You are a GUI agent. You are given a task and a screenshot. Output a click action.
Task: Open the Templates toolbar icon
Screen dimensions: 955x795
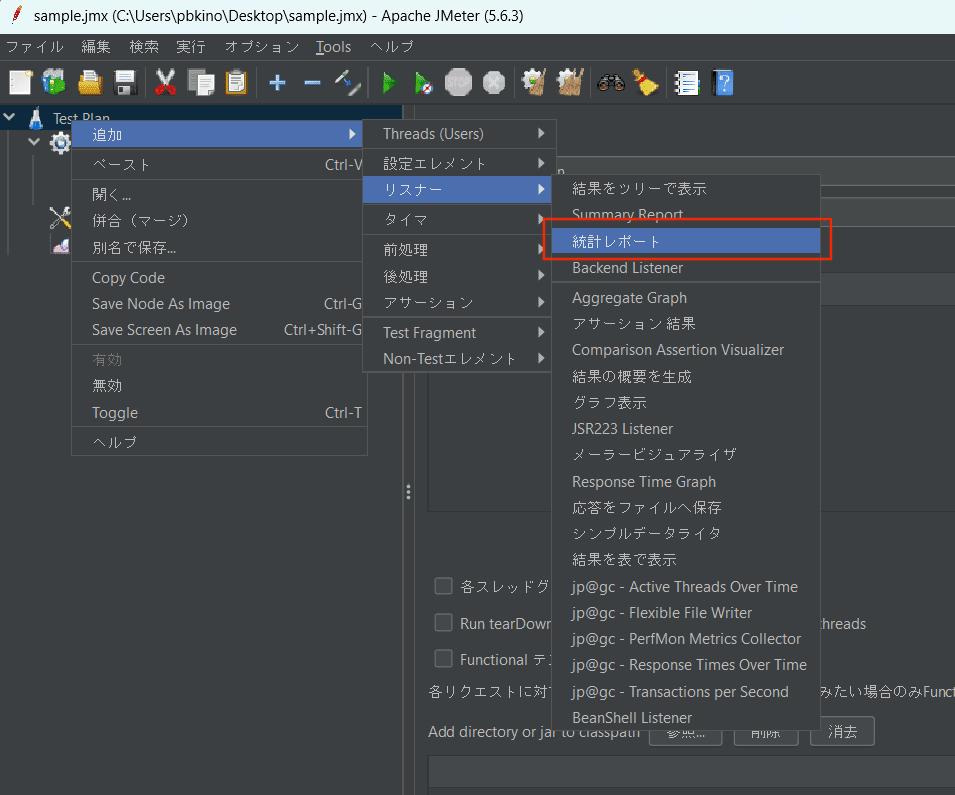click(54, 82)
